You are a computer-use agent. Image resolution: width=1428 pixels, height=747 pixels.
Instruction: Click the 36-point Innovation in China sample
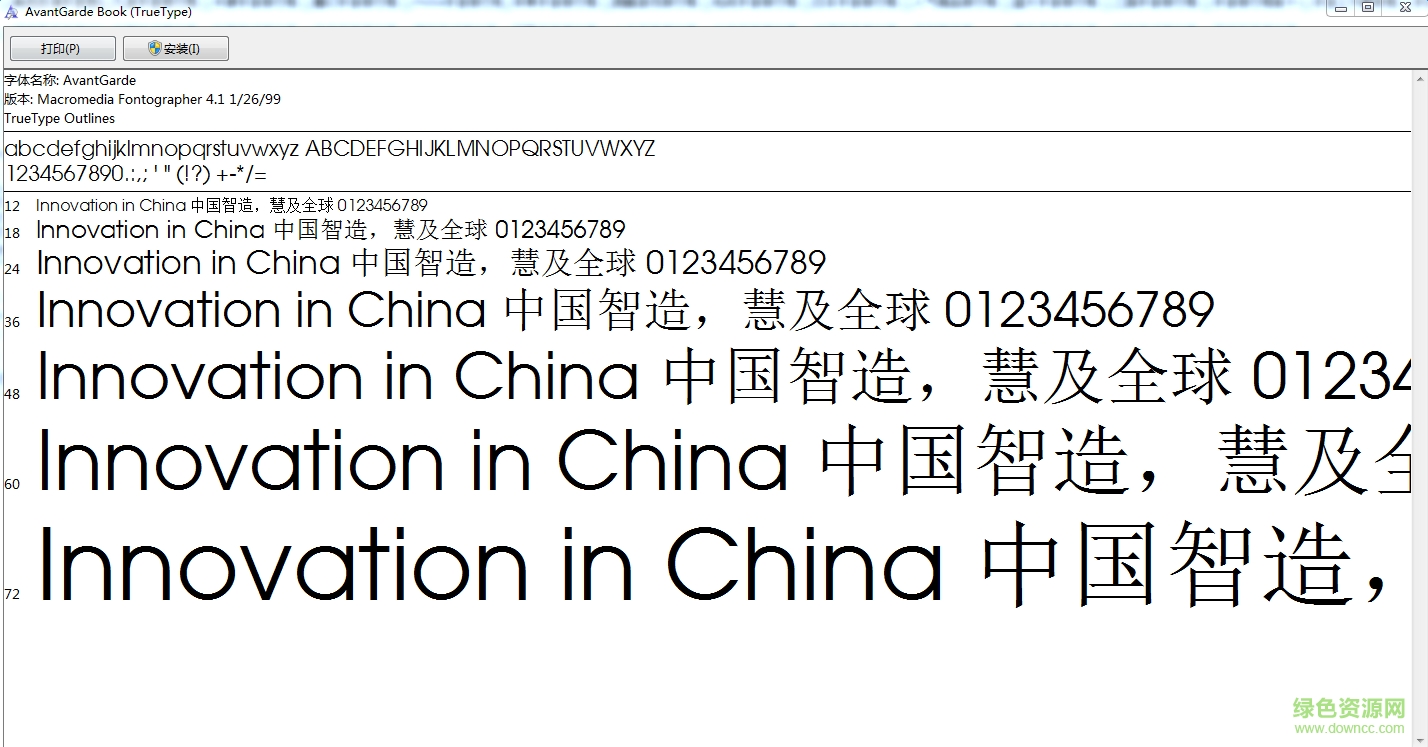tap(625, 310)
